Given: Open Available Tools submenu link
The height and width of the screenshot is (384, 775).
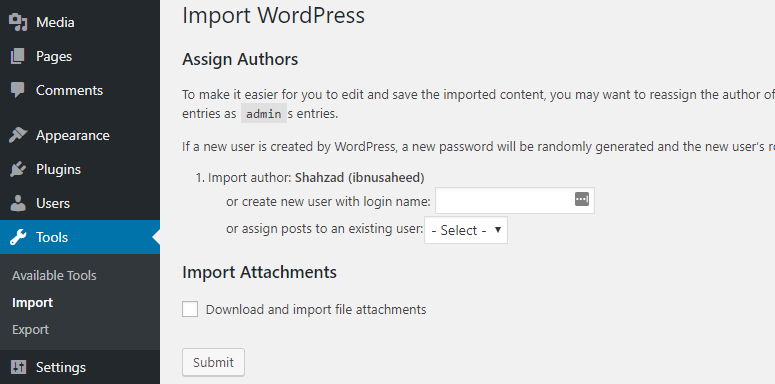Looking at the screenshot, I should 54,276.
